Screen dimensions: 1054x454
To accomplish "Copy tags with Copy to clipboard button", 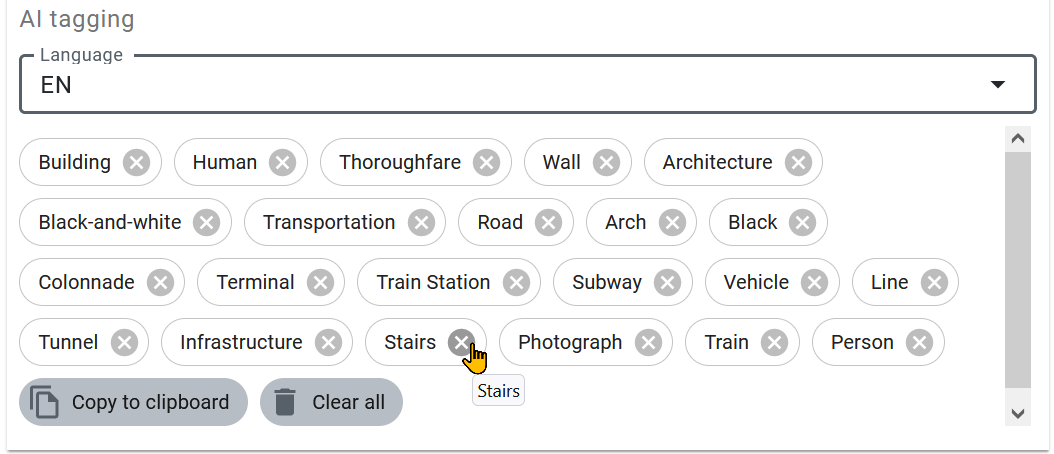I will [x=133, y=402].
